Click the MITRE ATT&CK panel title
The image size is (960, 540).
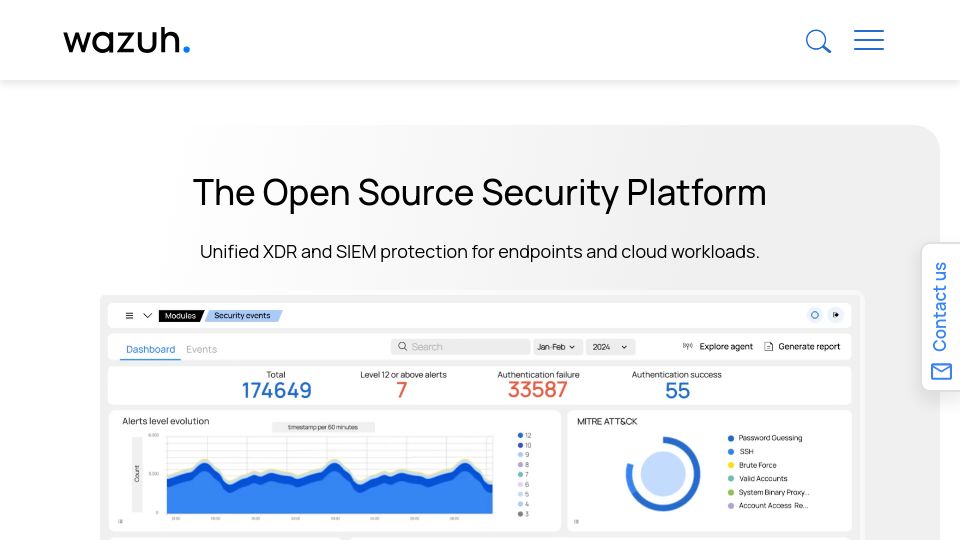pyautogui.click(x=607, y=421)
